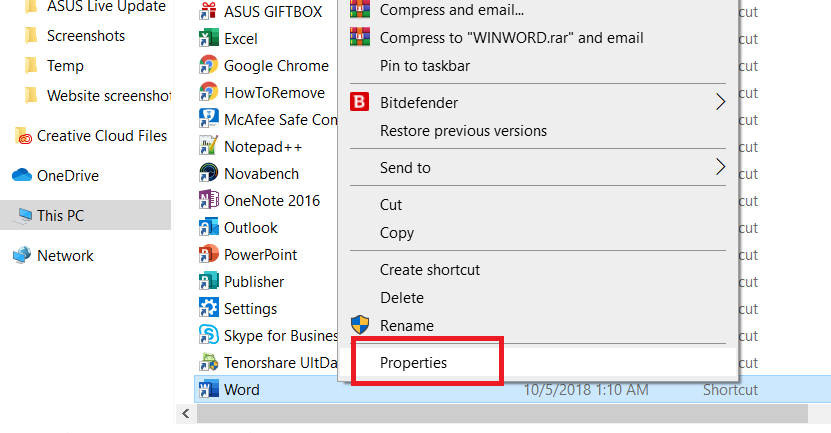This screenshot has width=831, height=433.
Task: Click the ASUS GIFTBOX shortcut icon
Action: [208, 11]
